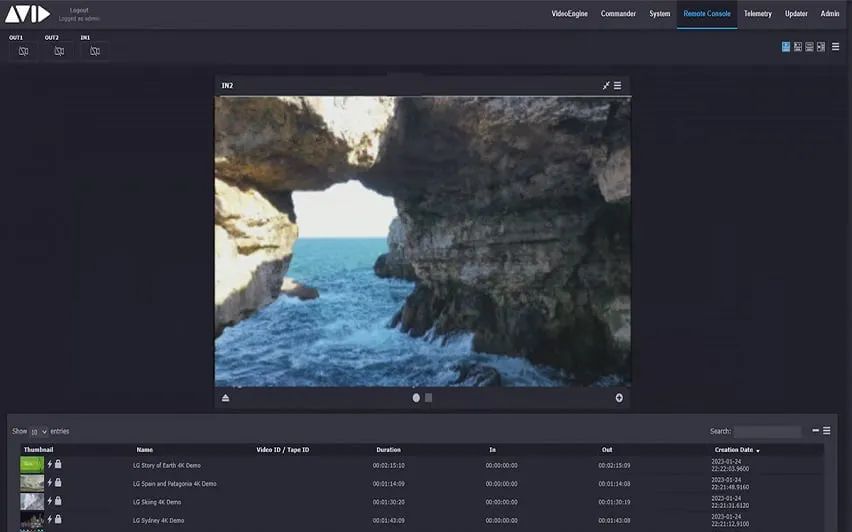Screen dimensions: 852x532
Task: Click the Search input field
Action: tap(767, 431)
